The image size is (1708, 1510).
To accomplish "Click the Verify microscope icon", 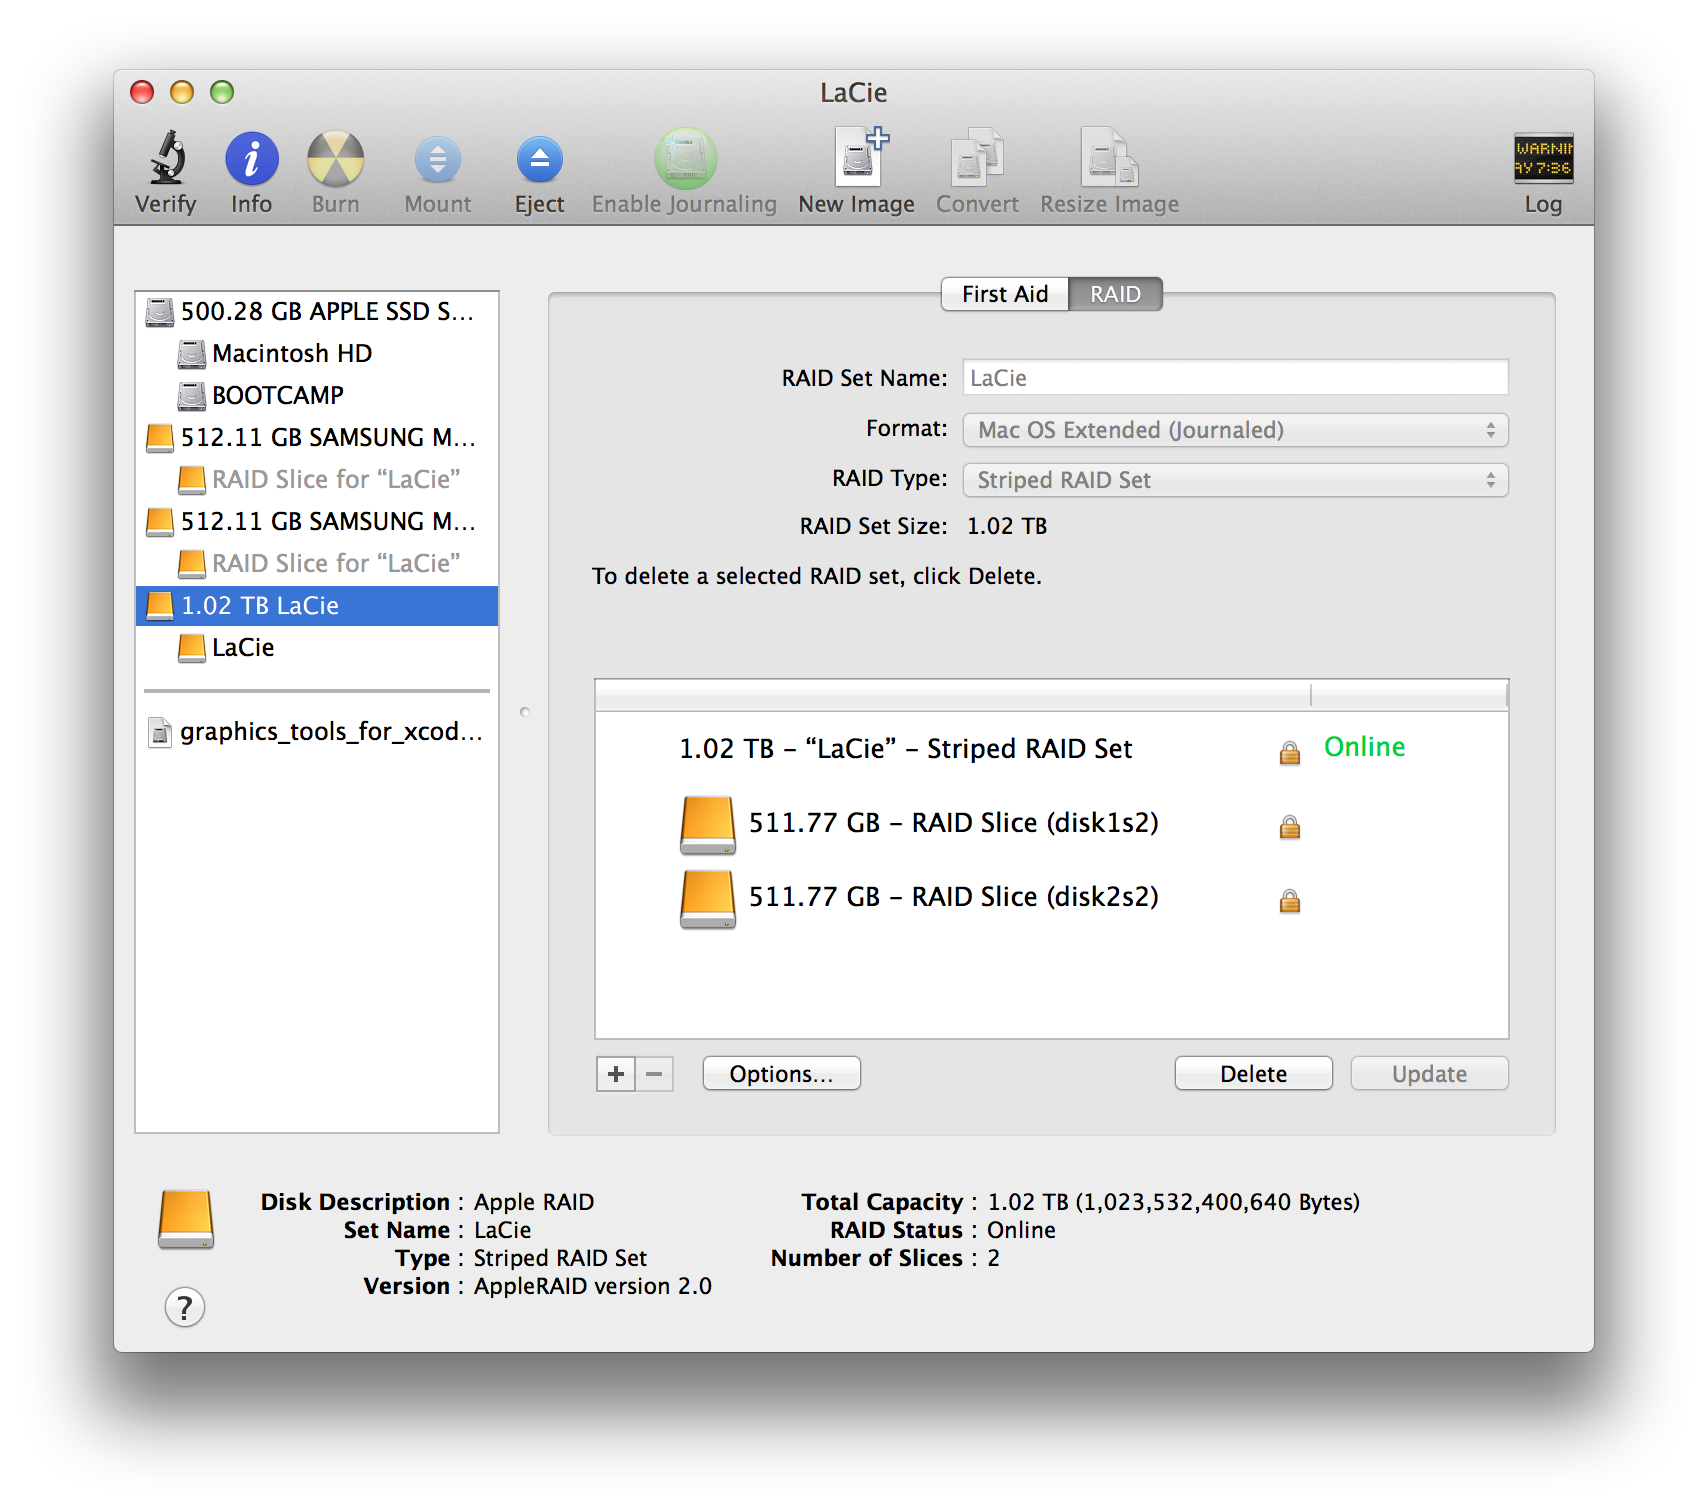I will pos(167,159).
